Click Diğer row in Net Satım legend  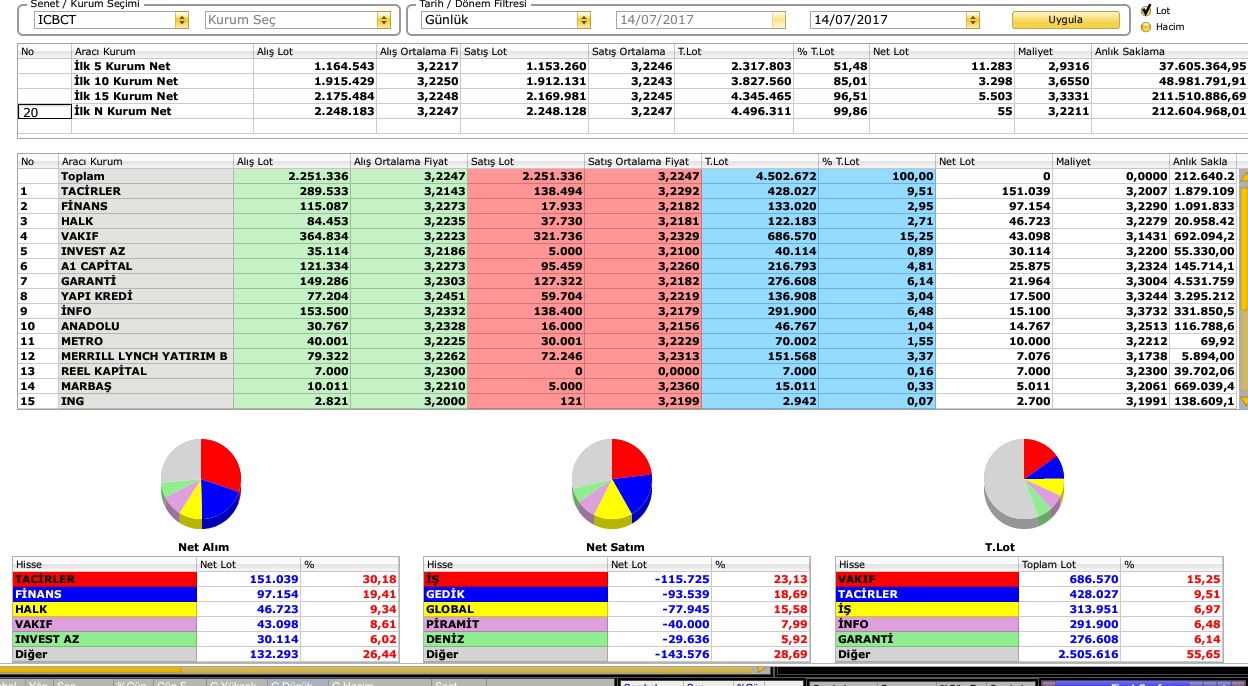tap(618, 655)
